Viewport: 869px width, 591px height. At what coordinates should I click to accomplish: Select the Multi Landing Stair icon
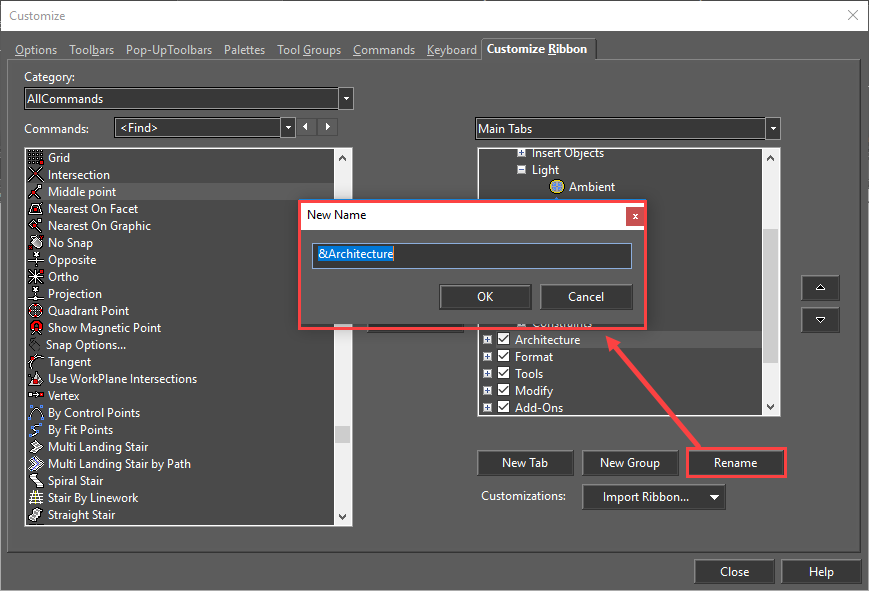35,447
